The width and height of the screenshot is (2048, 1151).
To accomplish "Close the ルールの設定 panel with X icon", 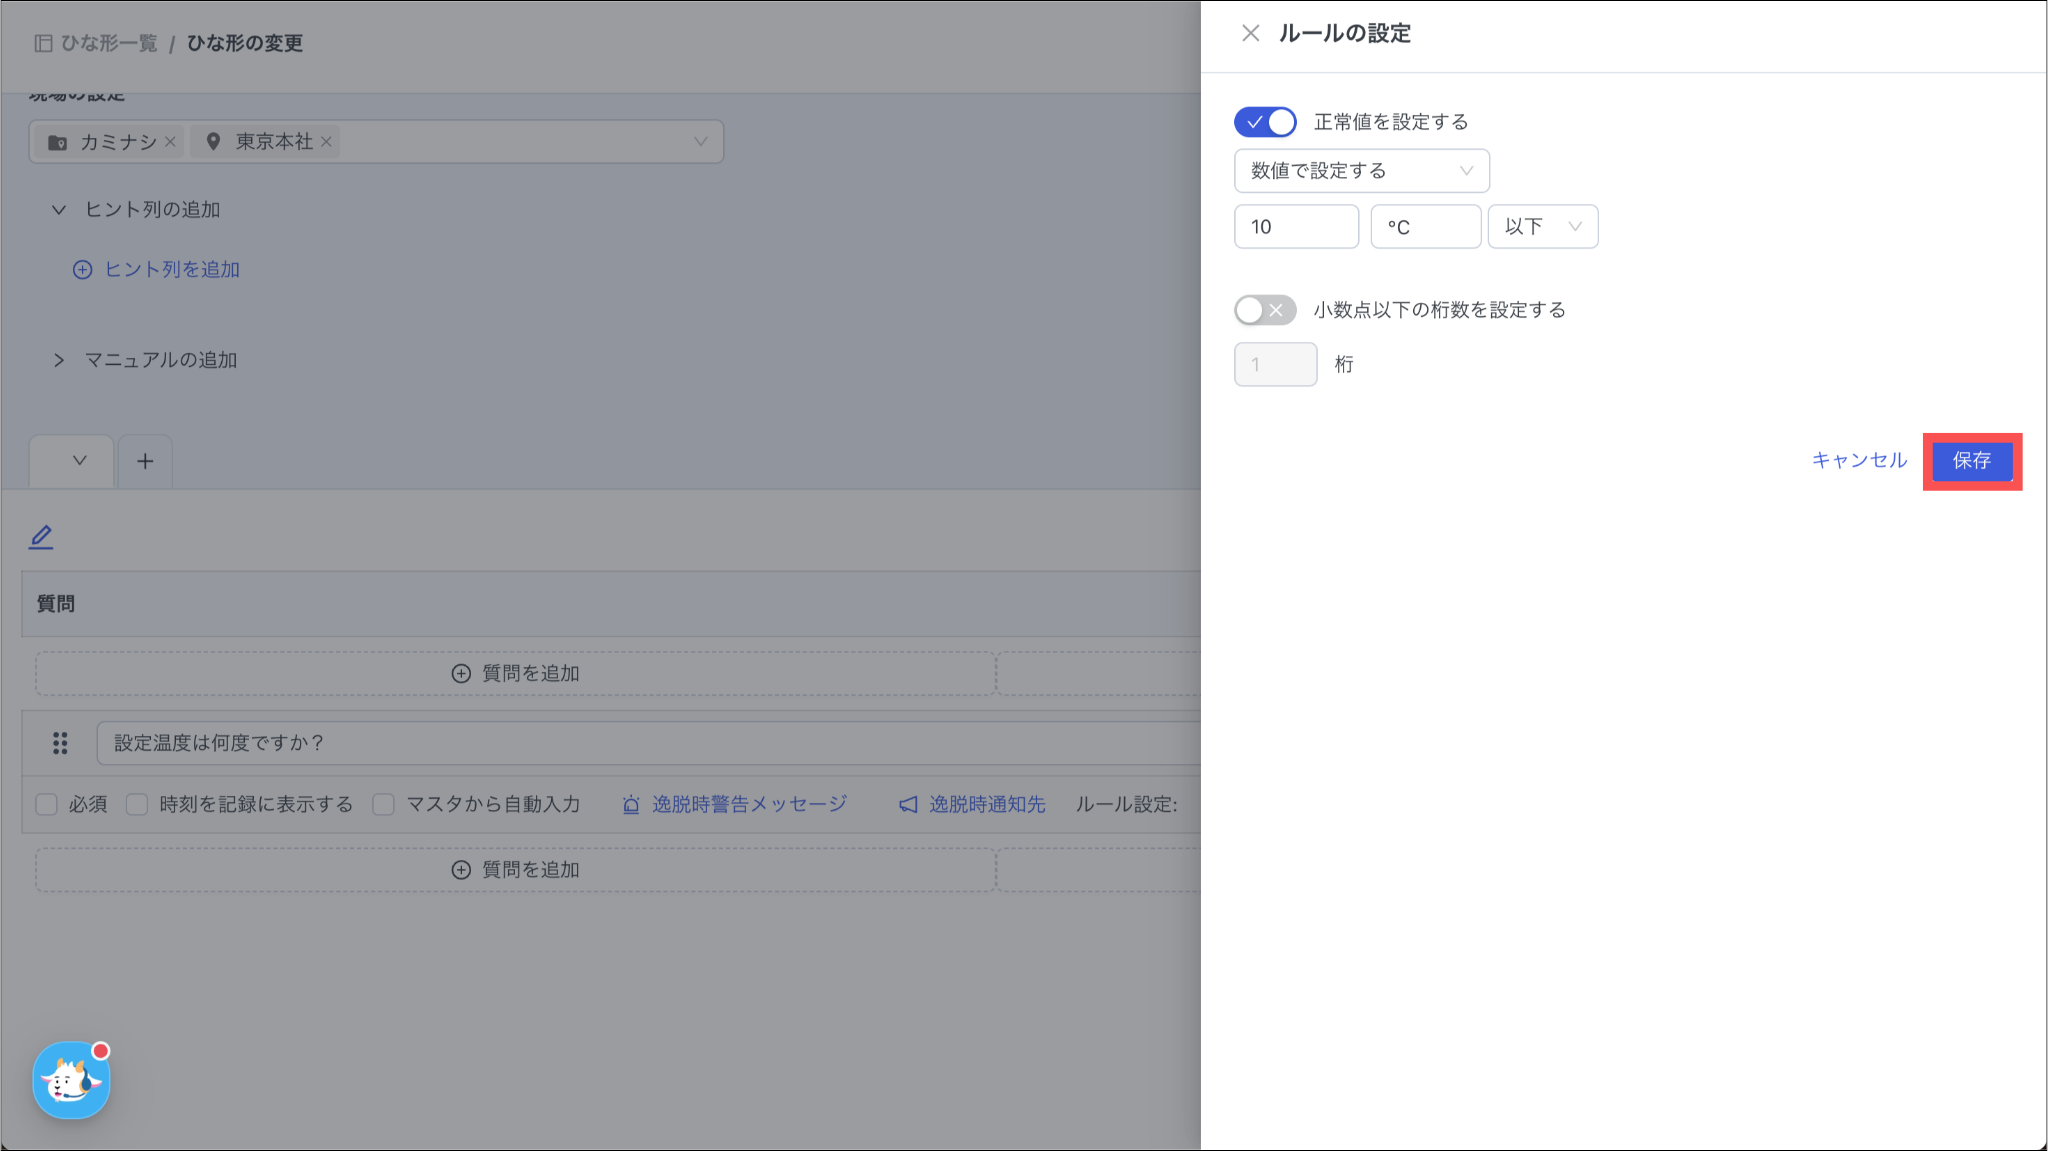I will pyautogui.click(x=1250, y=33).
